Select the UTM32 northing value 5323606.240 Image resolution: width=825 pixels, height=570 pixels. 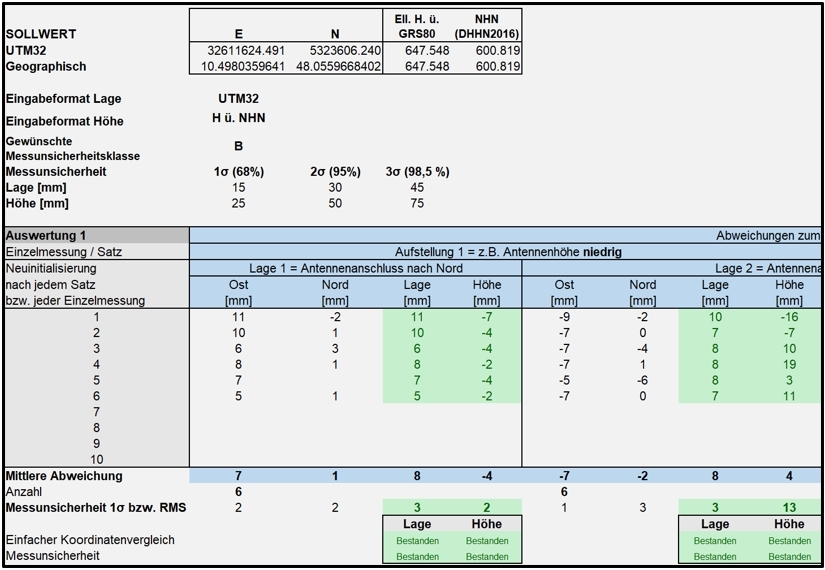point(343,51)
